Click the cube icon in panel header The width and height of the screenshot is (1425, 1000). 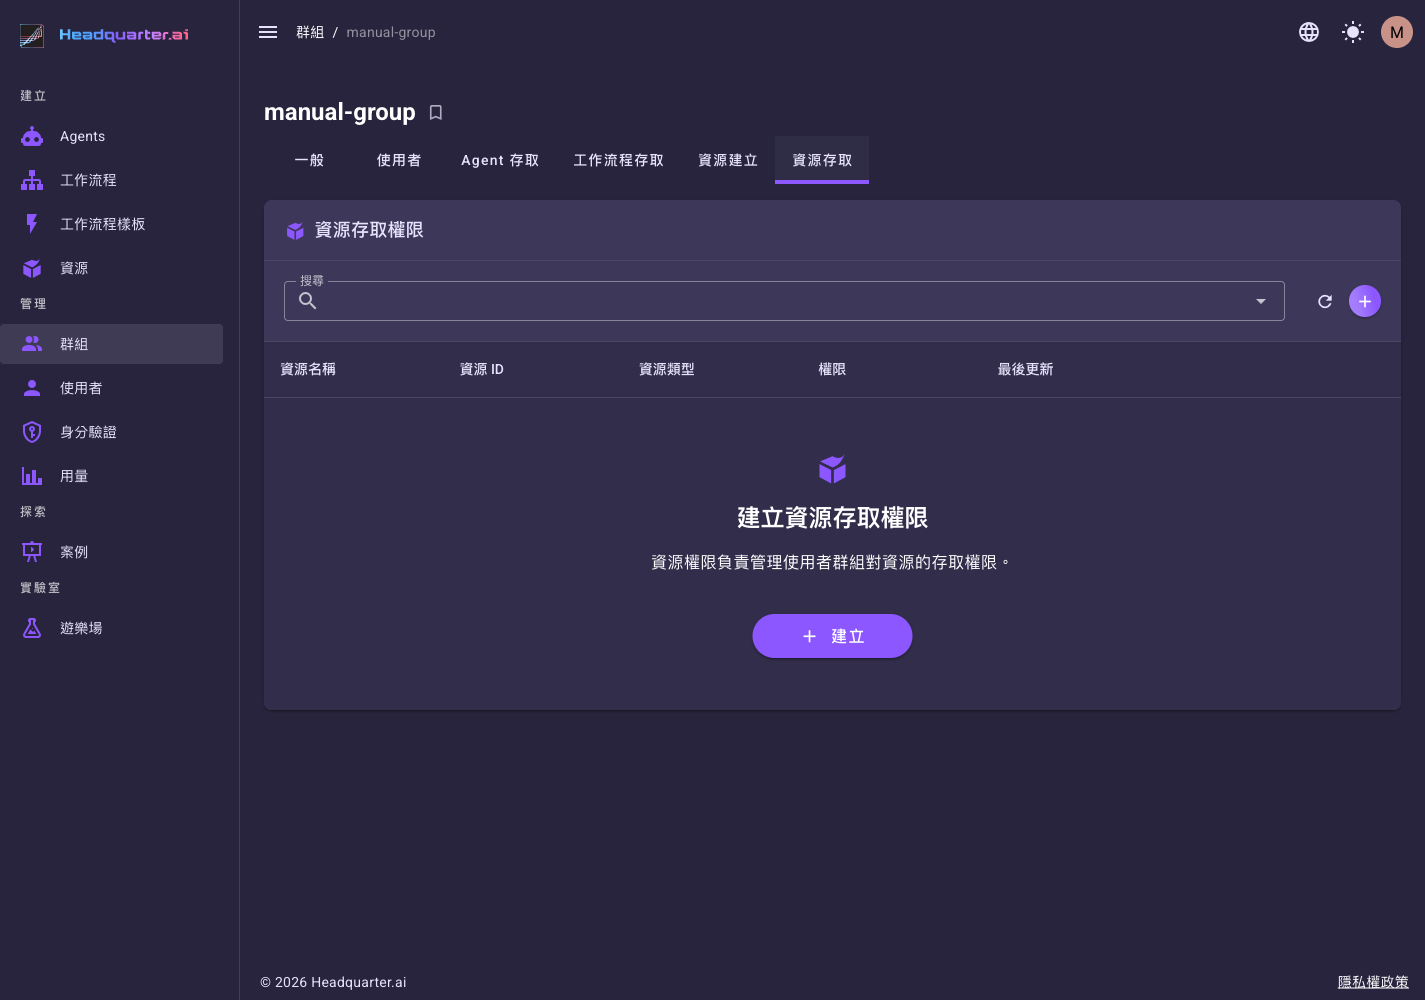point(295,231)
